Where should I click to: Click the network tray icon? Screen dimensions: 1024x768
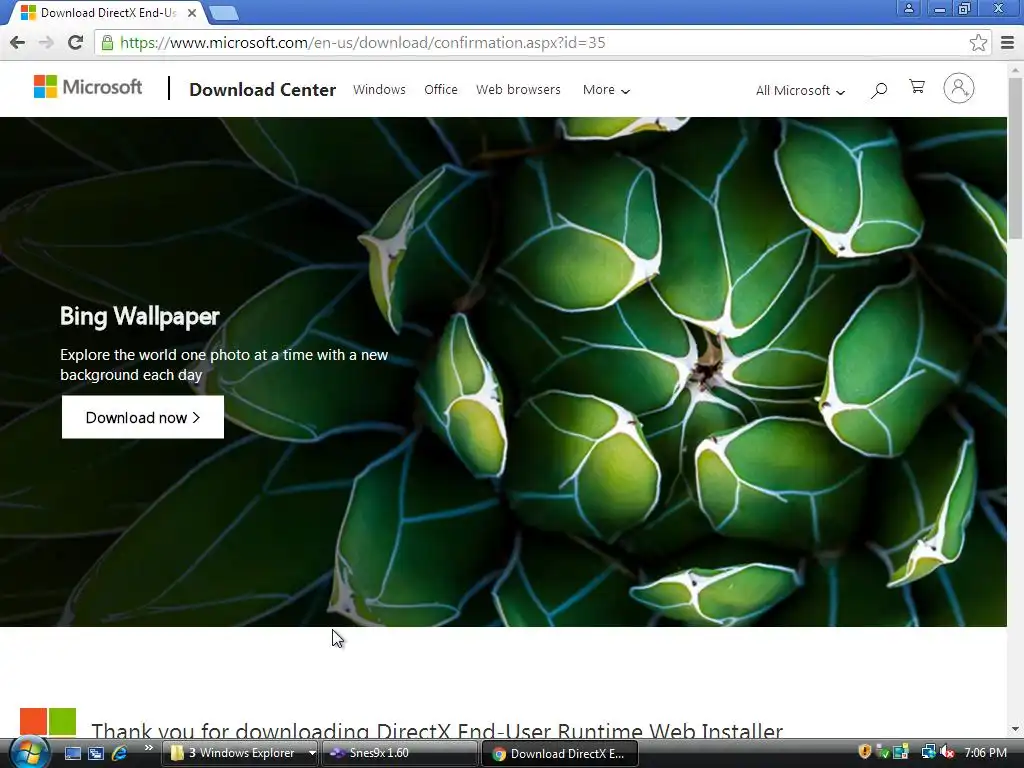pyautogui.click(x=928, y=752)
